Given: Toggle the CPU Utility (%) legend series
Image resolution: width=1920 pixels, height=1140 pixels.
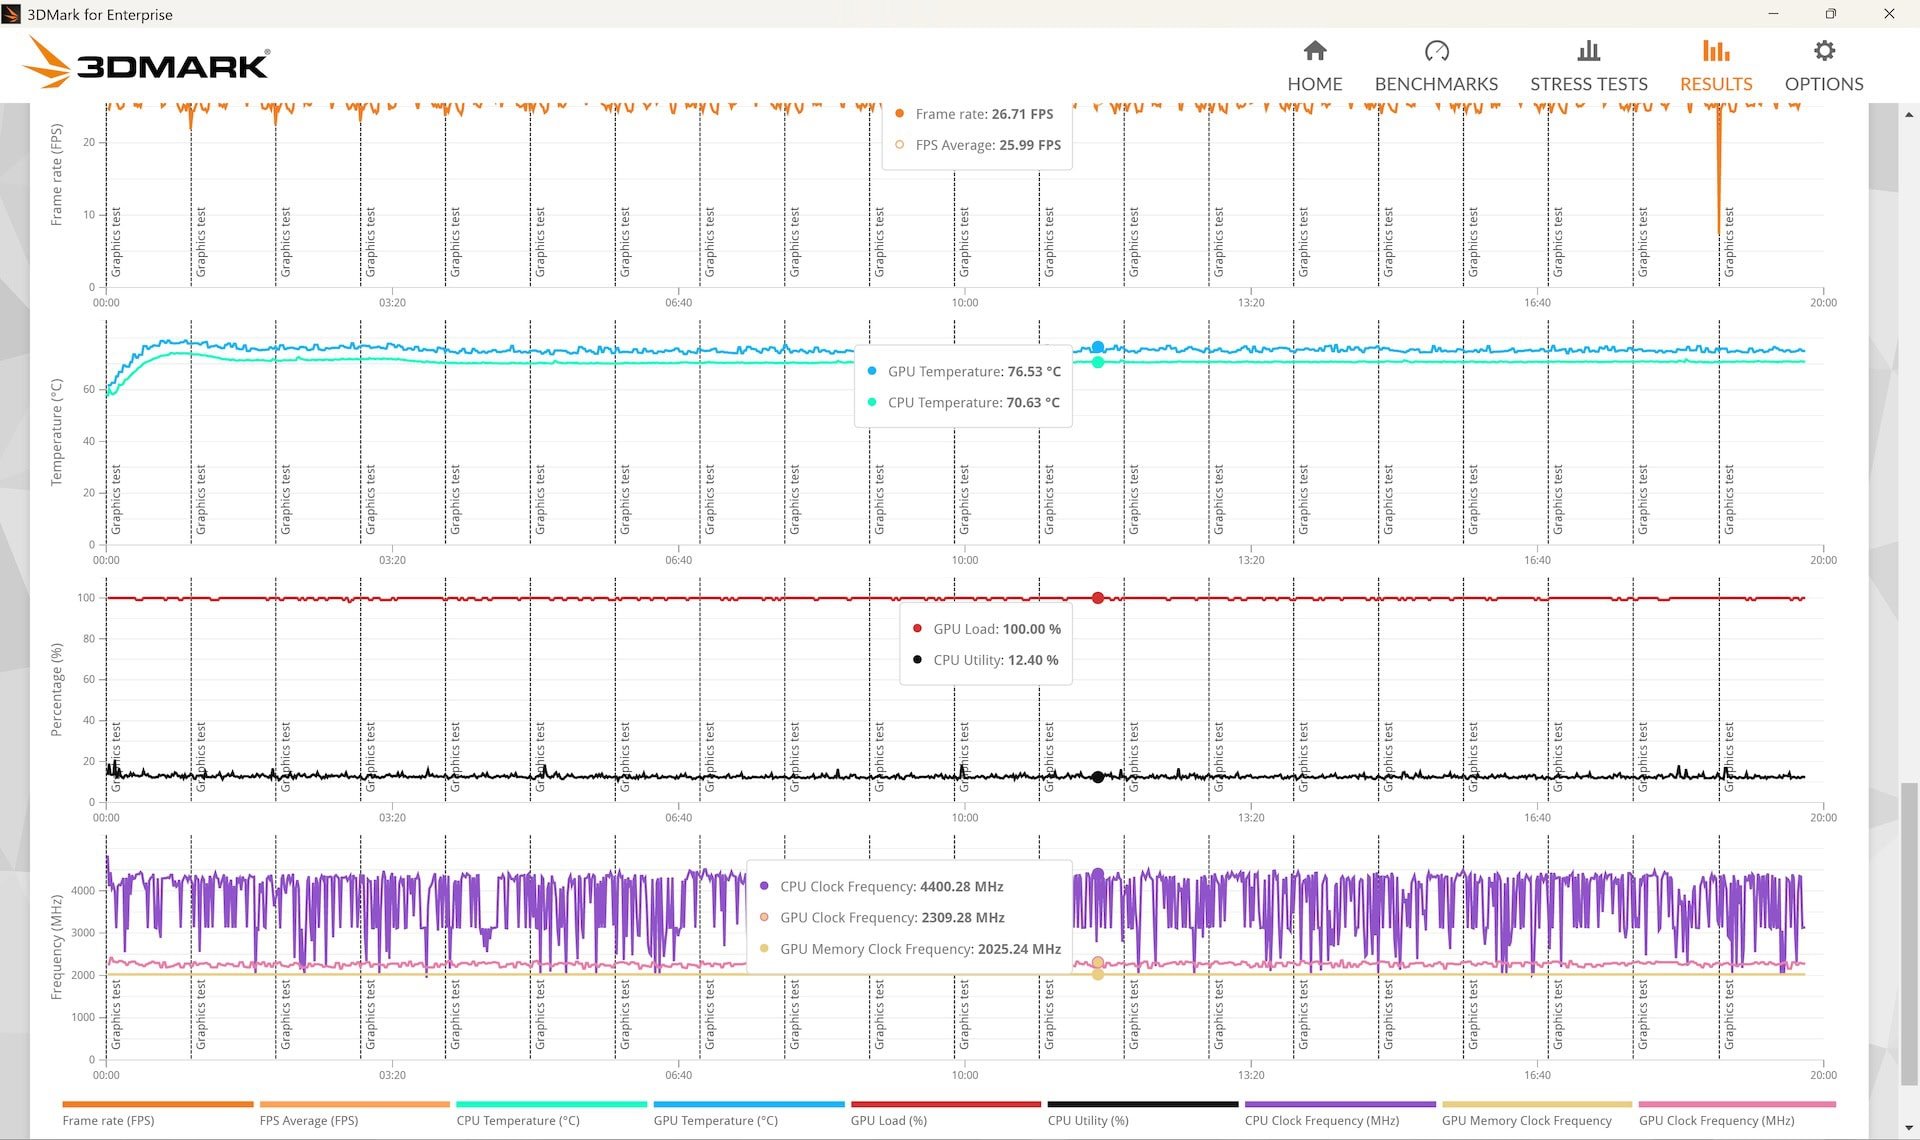Looking at the screenshot, I should pyautogui.click(x=1142, y=1113).
